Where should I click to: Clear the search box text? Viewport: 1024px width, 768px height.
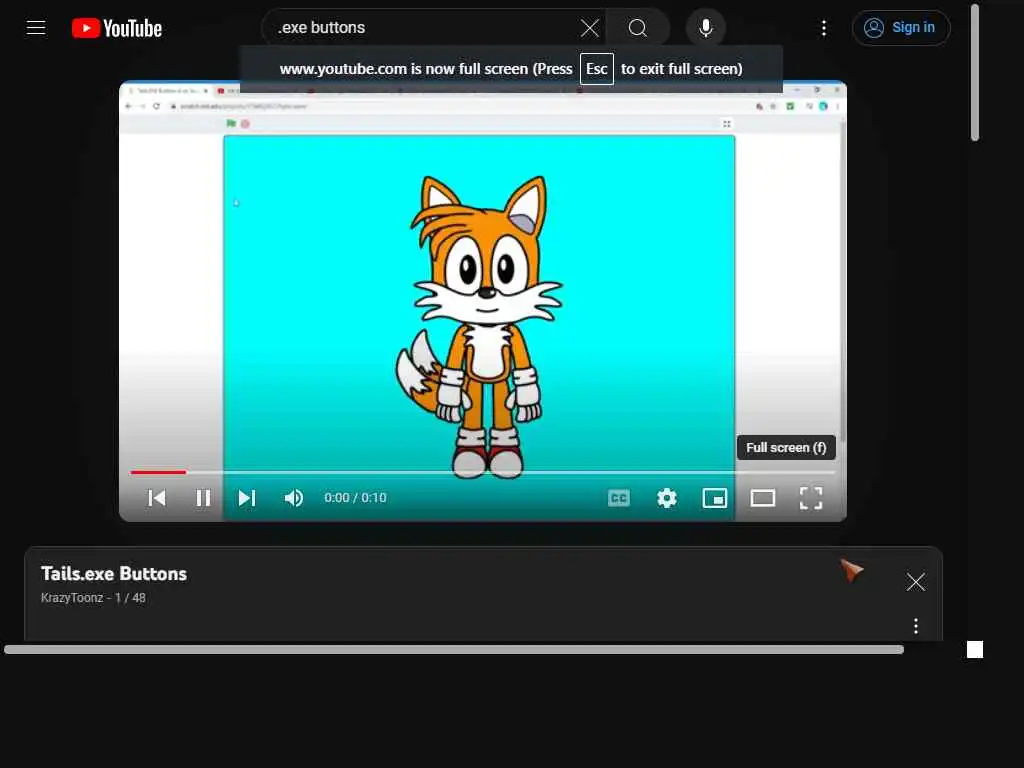(x=590, y=28)
